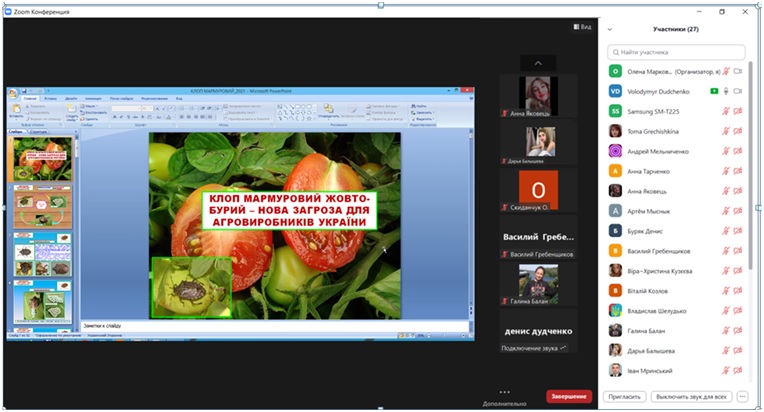Screen dimensions: 764x412
Task: Camera-off icon for Владислав Шелудько
Action: (738, 311)
